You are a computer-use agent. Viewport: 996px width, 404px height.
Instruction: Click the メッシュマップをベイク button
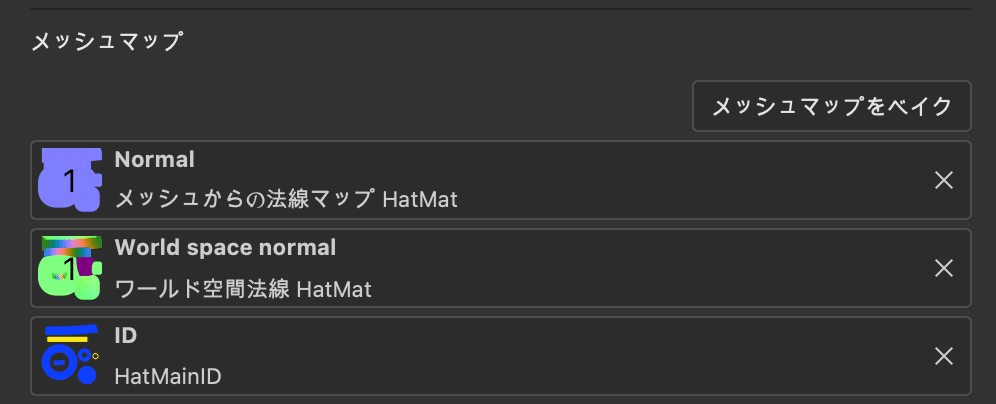click(831, 106)
